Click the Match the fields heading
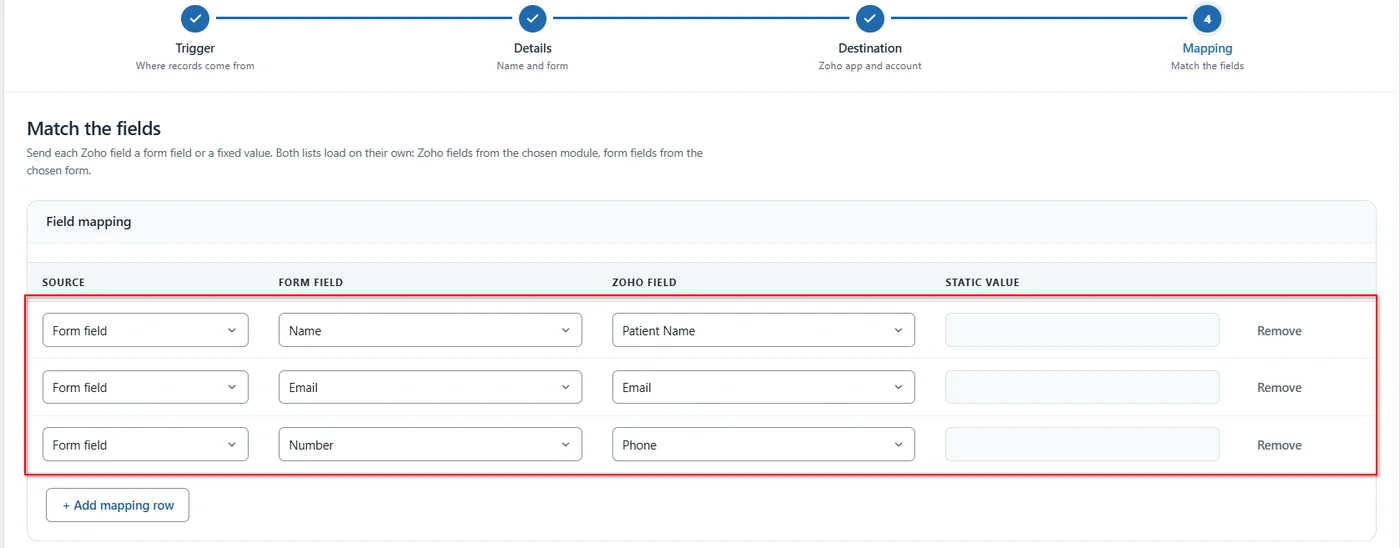The width and height of the screenshot is (1400, 548). point(94,129)
